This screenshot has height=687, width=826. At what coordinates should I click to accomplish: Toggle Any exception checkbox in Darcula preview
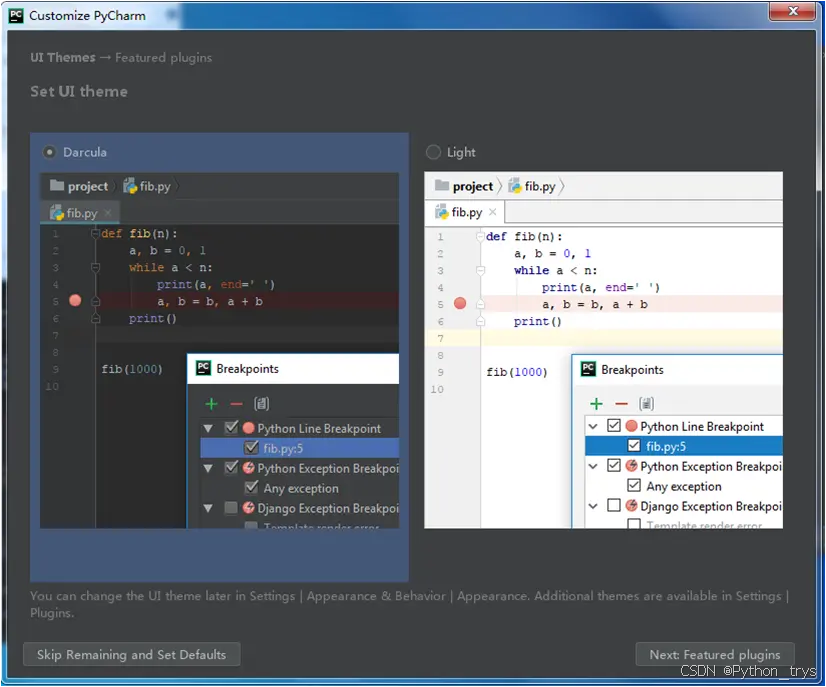point(251,487)
